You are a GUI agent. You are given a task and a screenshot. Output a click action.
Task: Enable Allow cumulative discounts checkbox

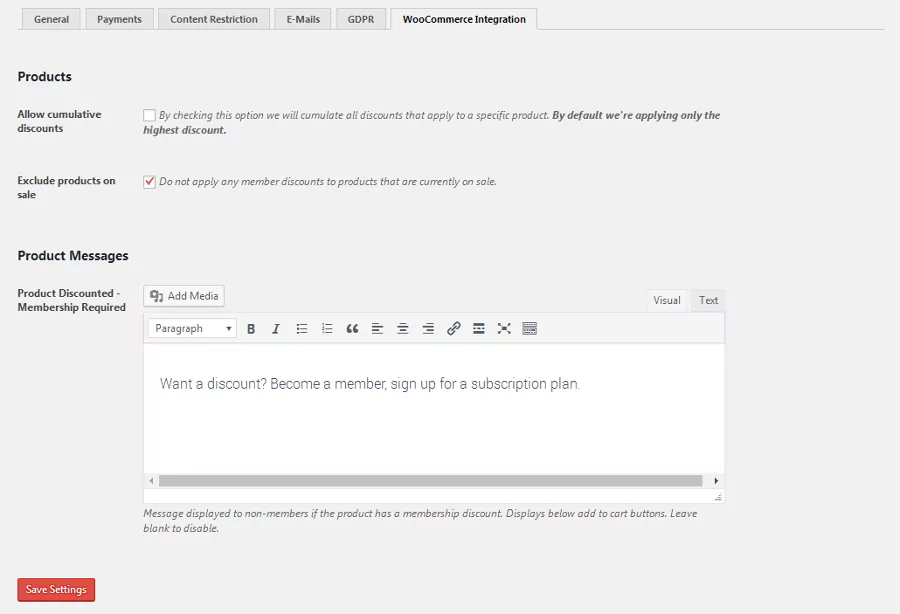149,116
